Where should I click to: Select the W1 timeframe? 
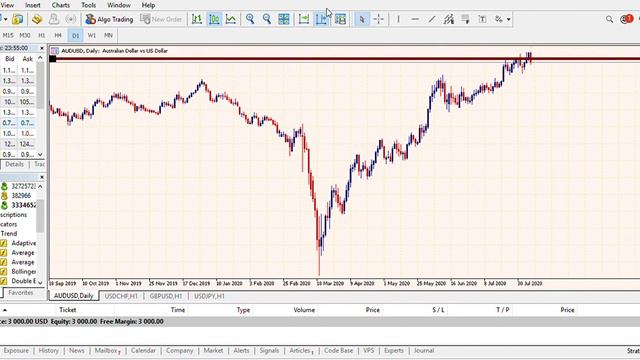(x=92, y=36)
